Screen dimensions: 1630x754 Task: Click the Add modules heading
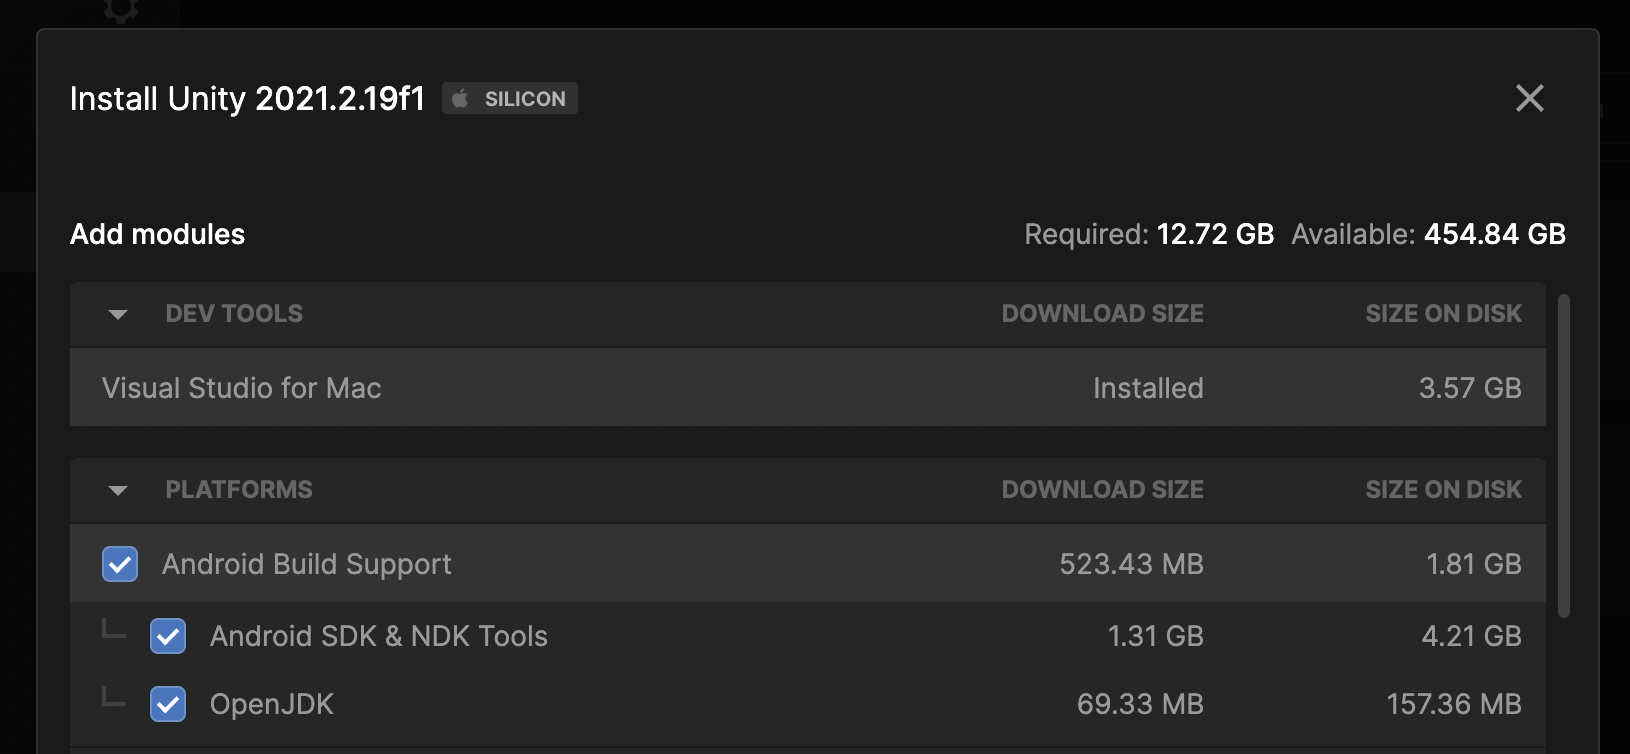[x=157, y=234]
